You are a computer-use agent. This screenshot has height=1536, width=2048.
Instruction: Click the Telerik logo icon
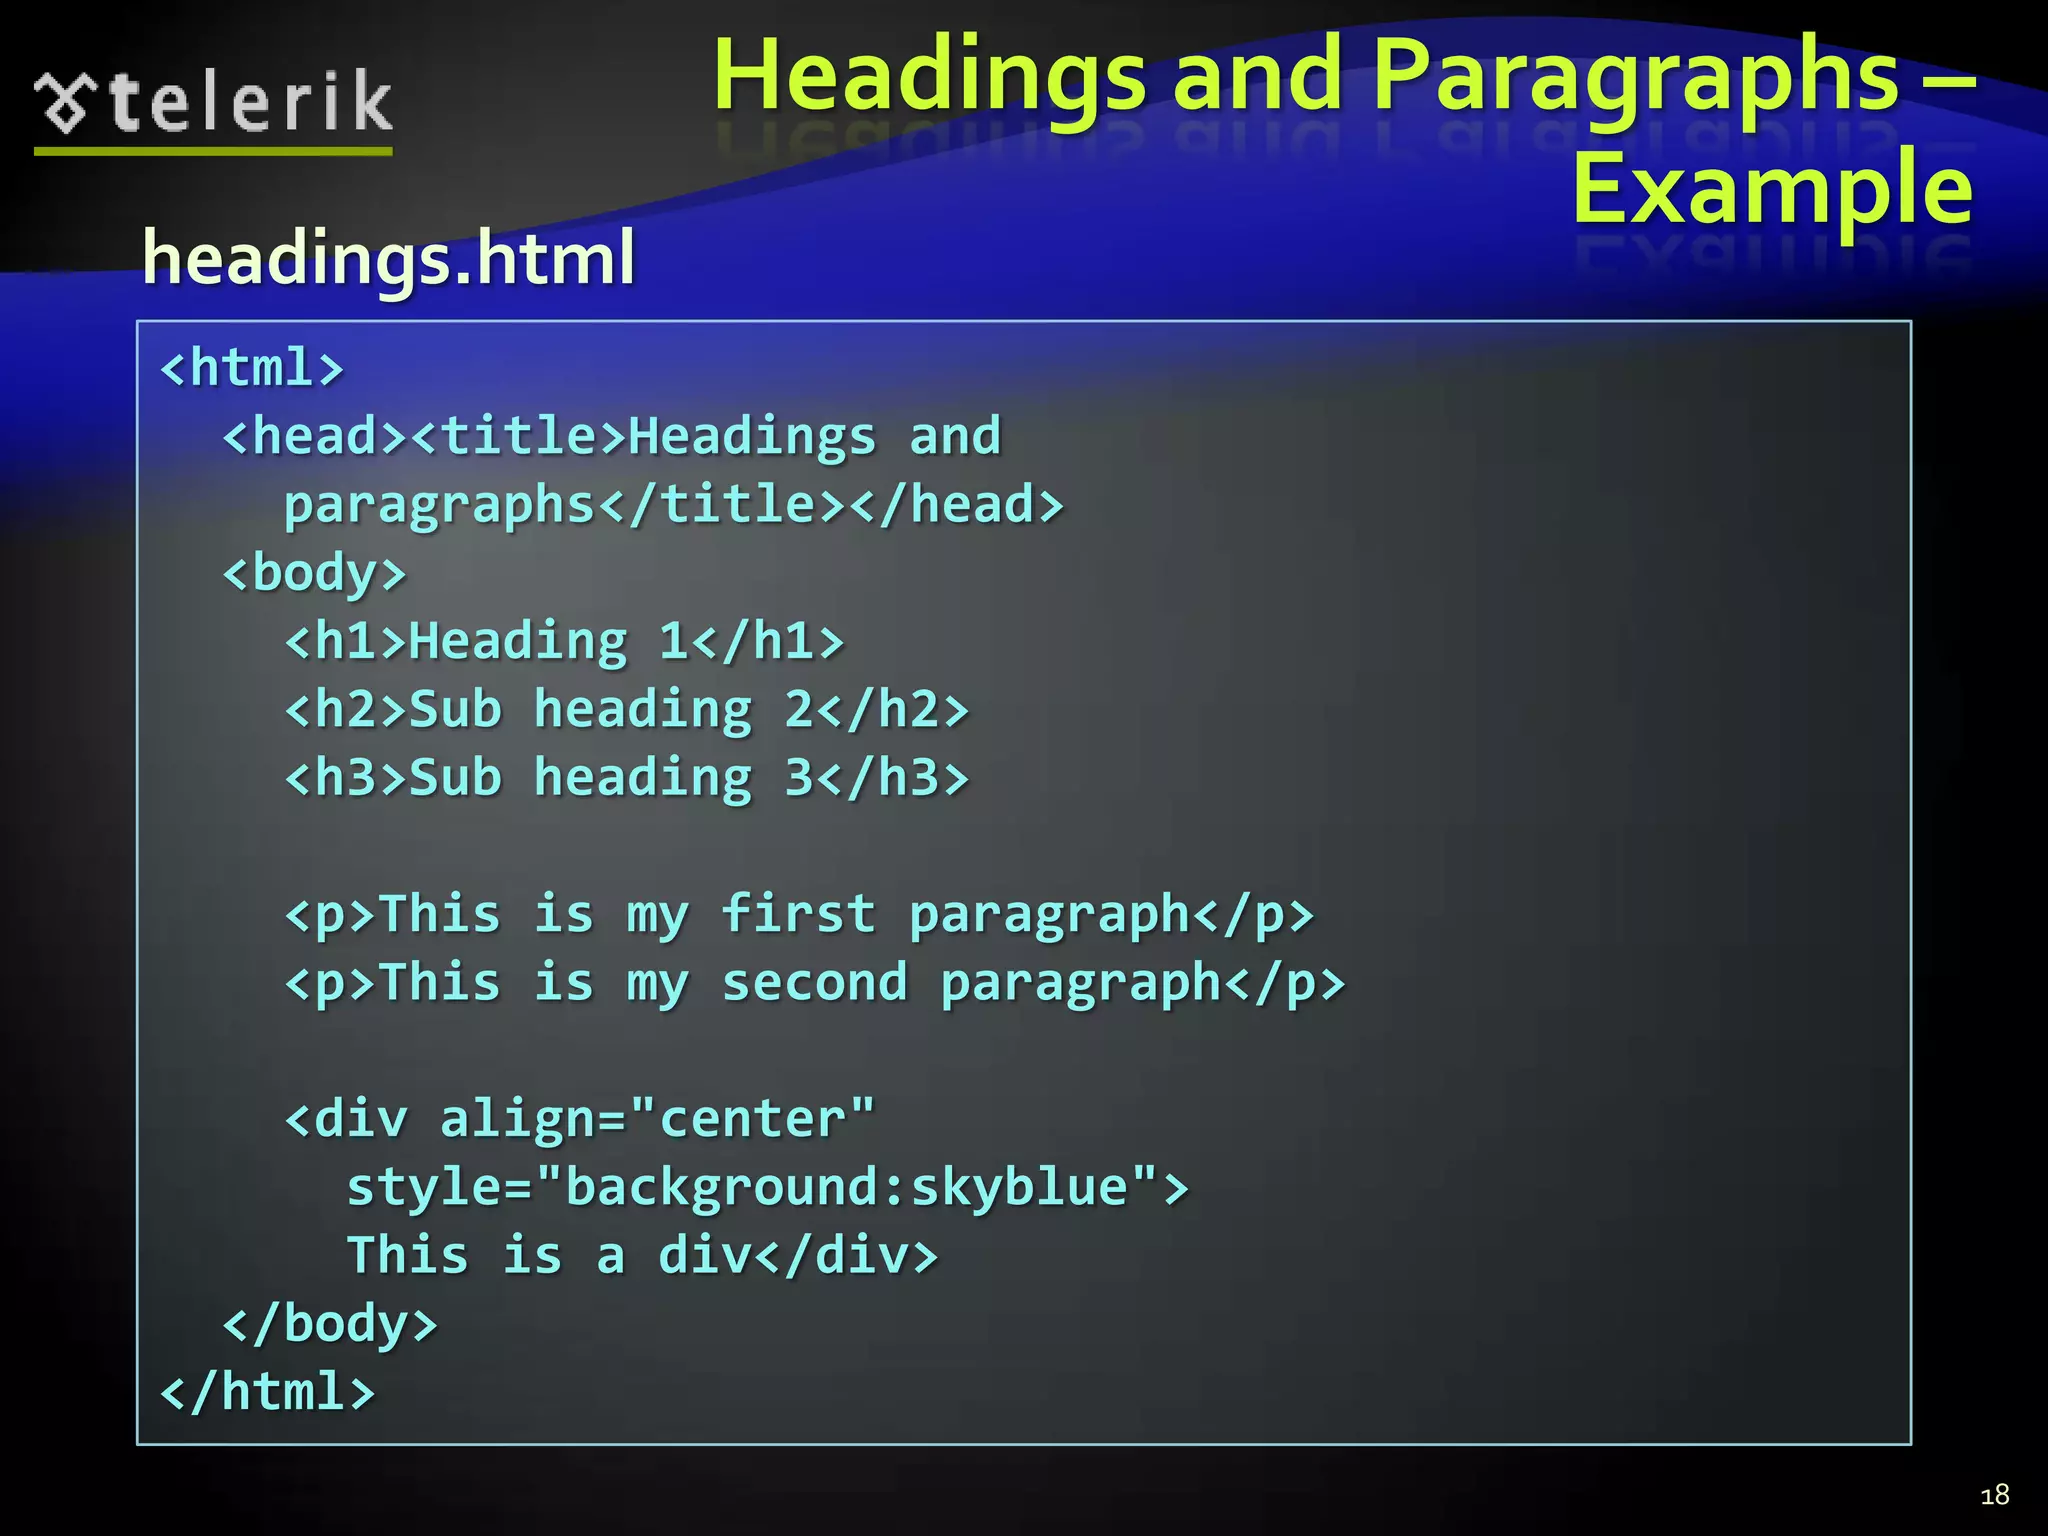[x=65, y=103]
